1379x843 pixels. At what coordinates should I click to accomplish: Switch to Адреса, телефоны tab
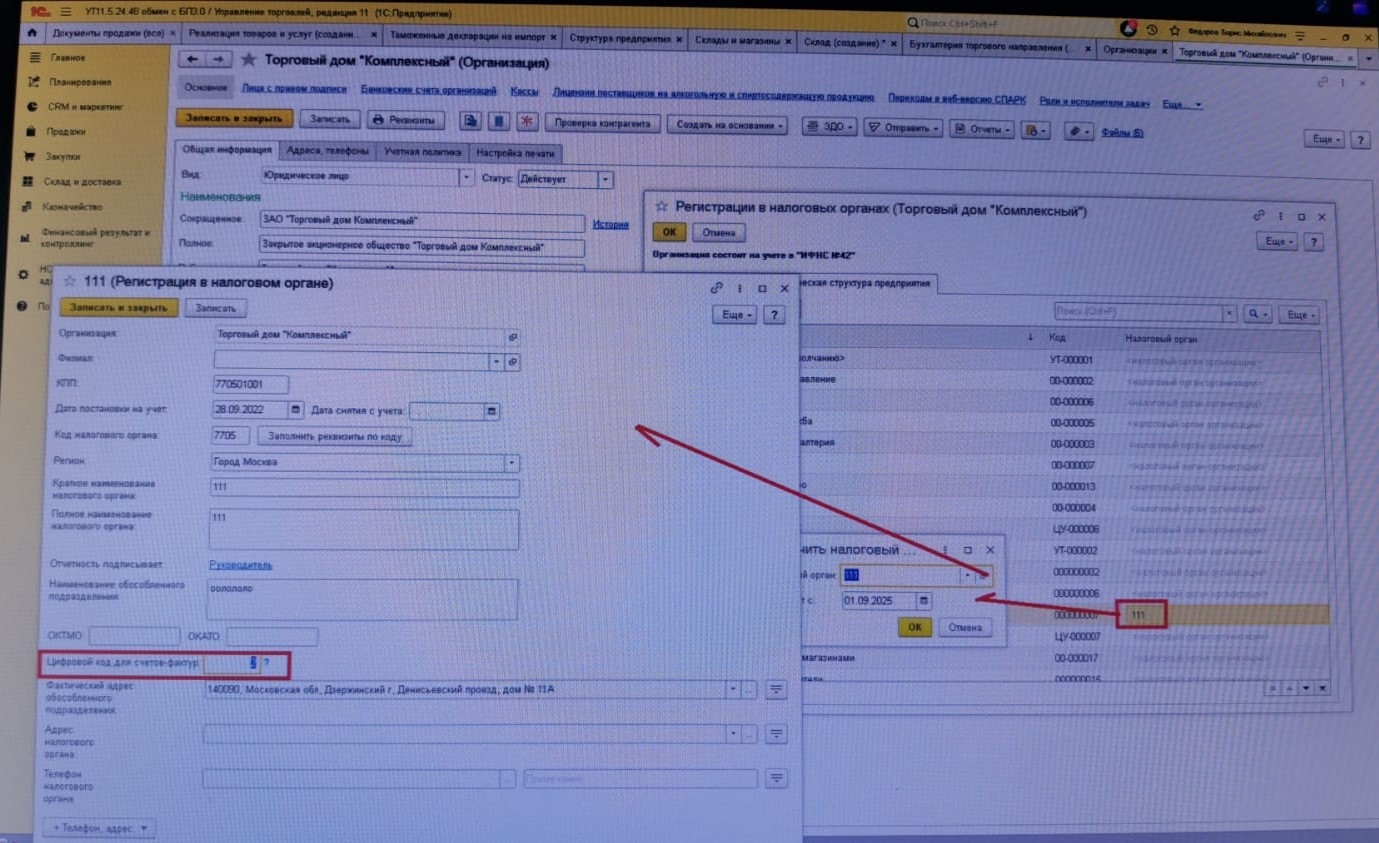(327, 152)
